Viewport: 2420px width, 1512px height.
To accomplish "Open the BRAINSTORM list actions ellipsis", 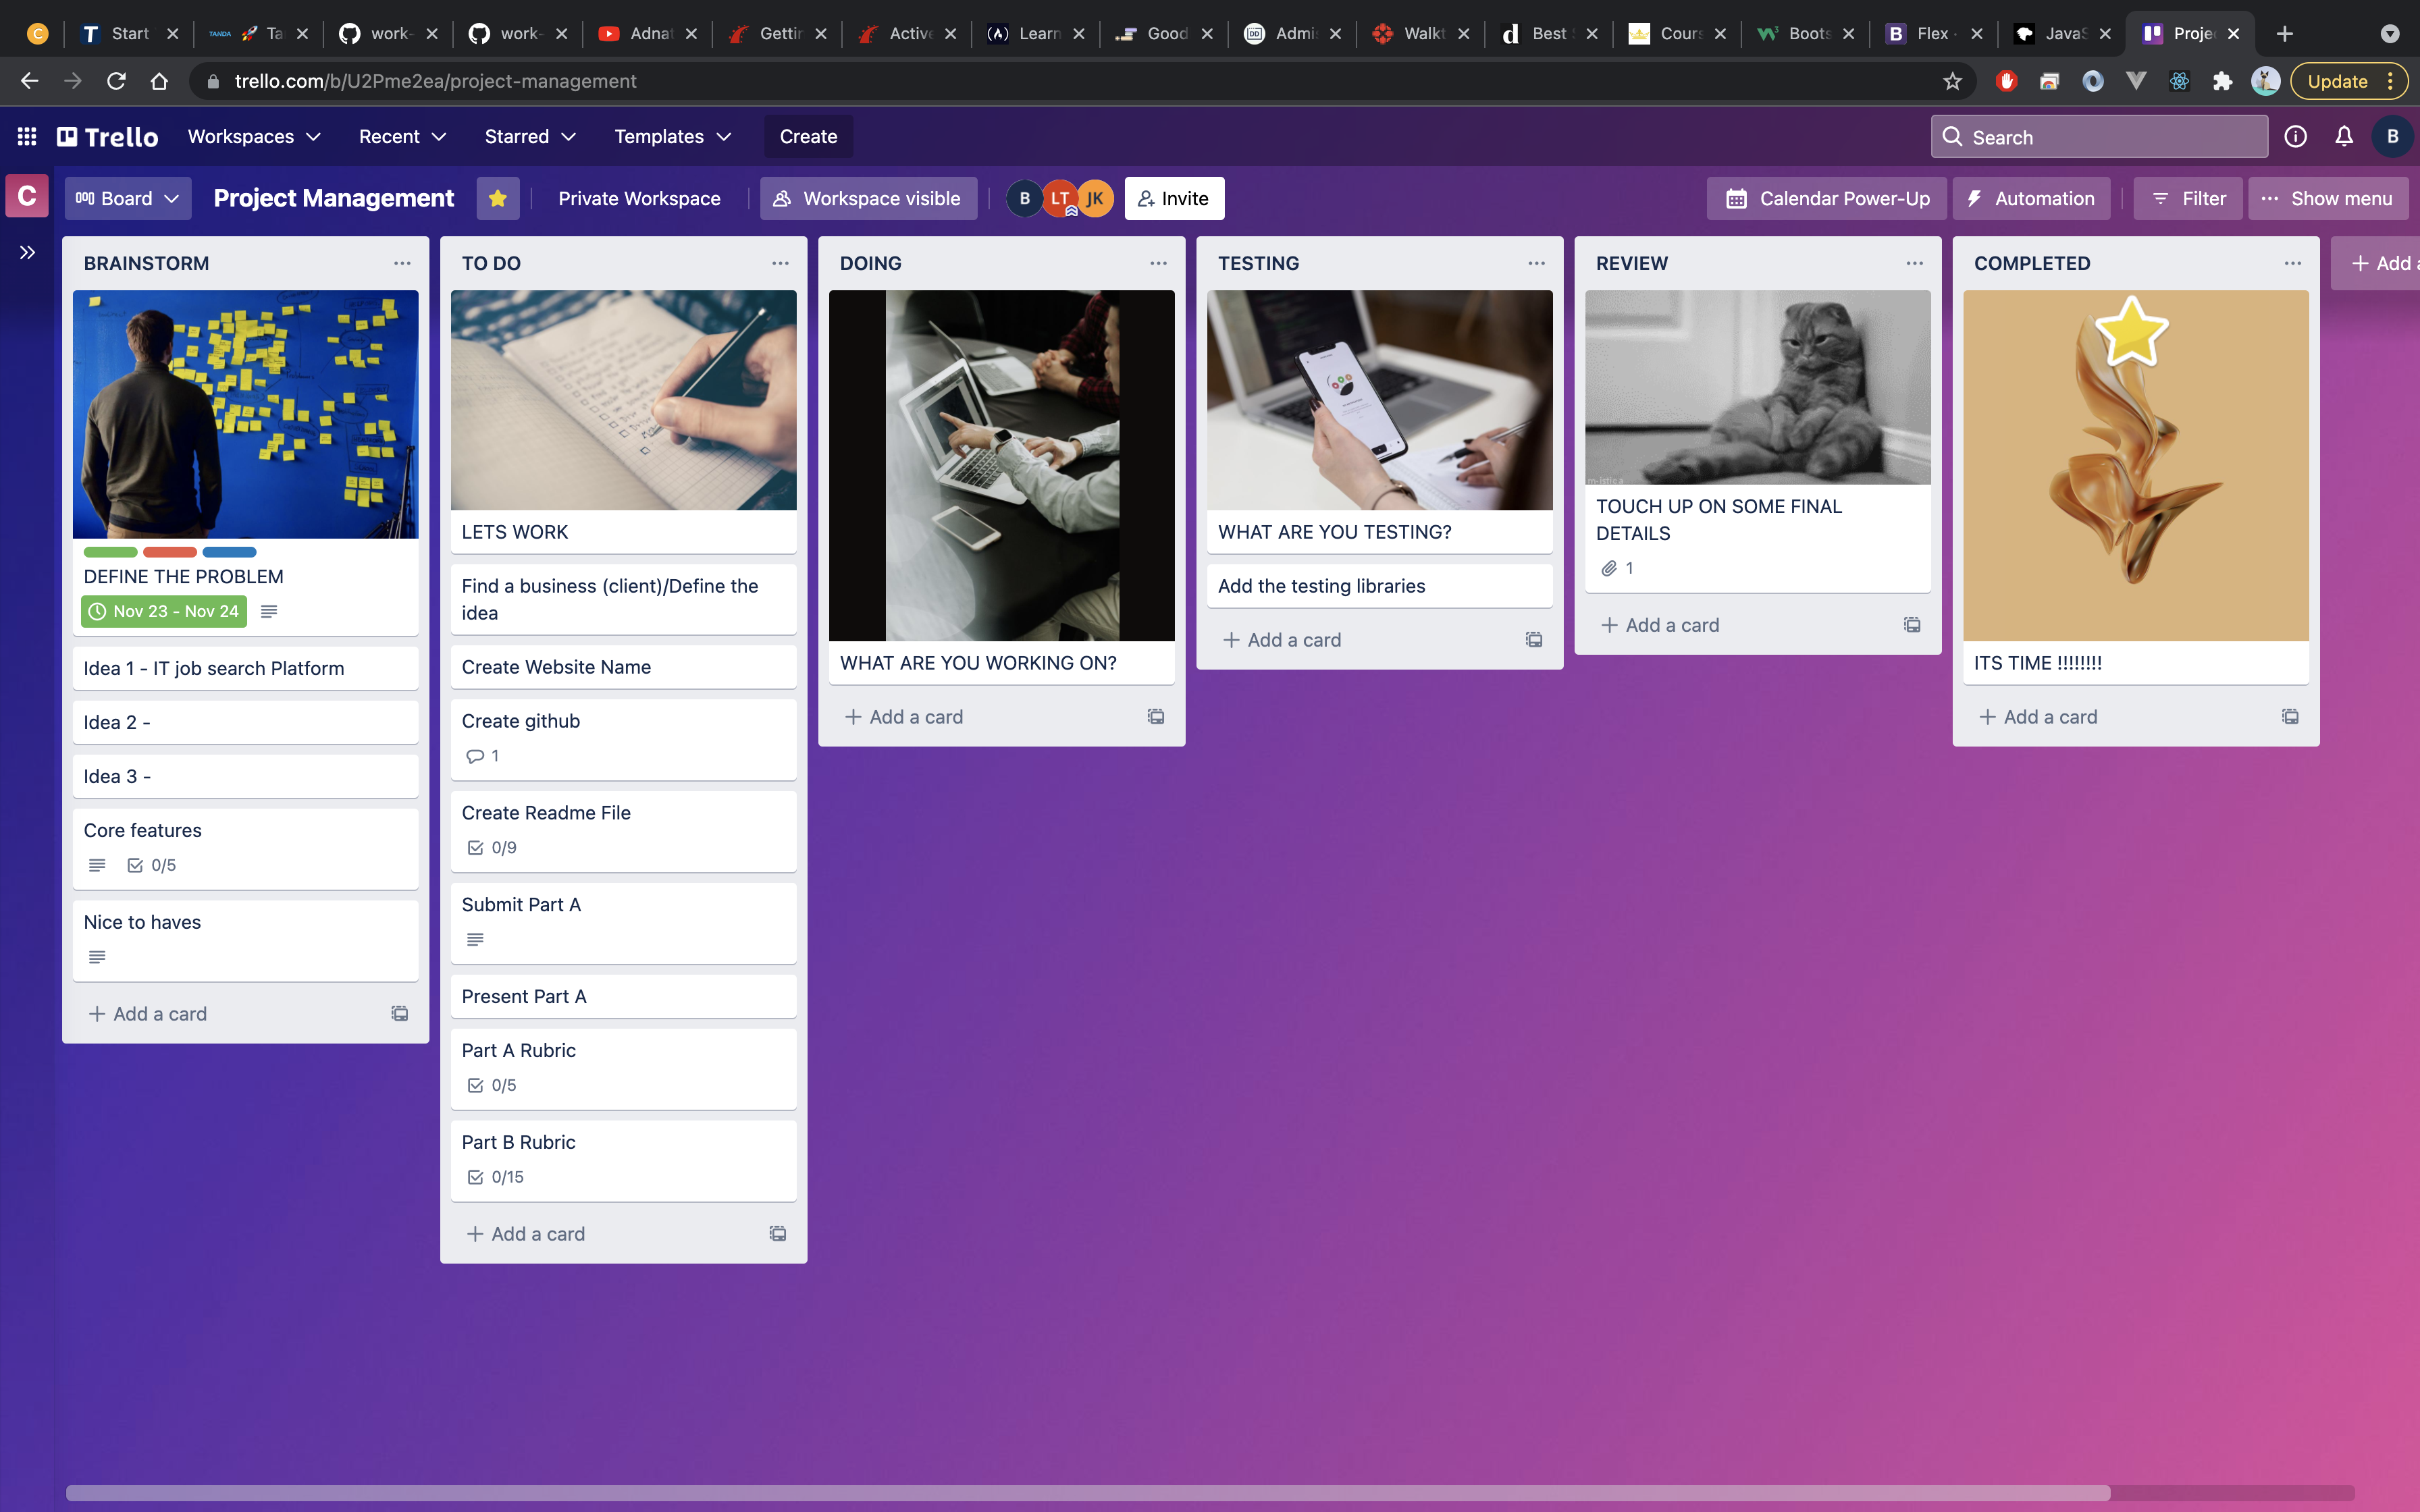I will tap(402, 263).
